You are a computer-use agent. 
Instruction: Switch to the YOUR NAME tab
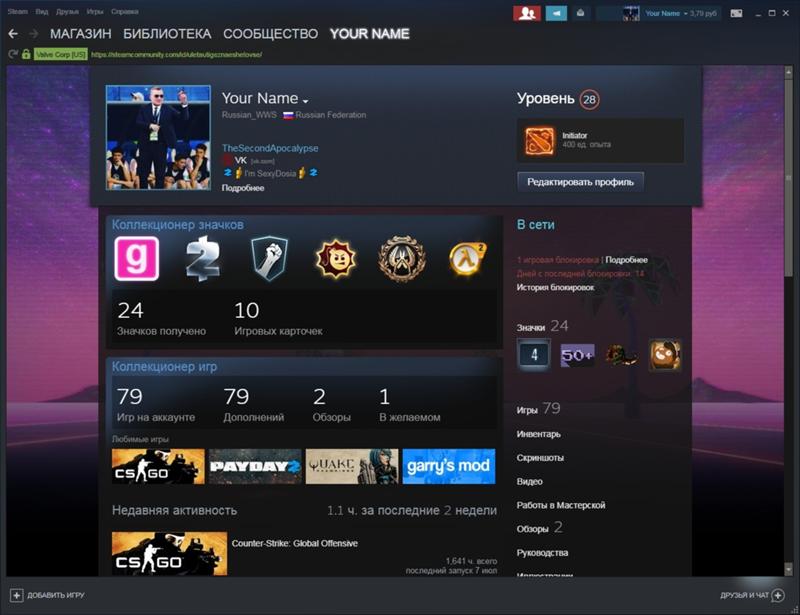[369, 34]
